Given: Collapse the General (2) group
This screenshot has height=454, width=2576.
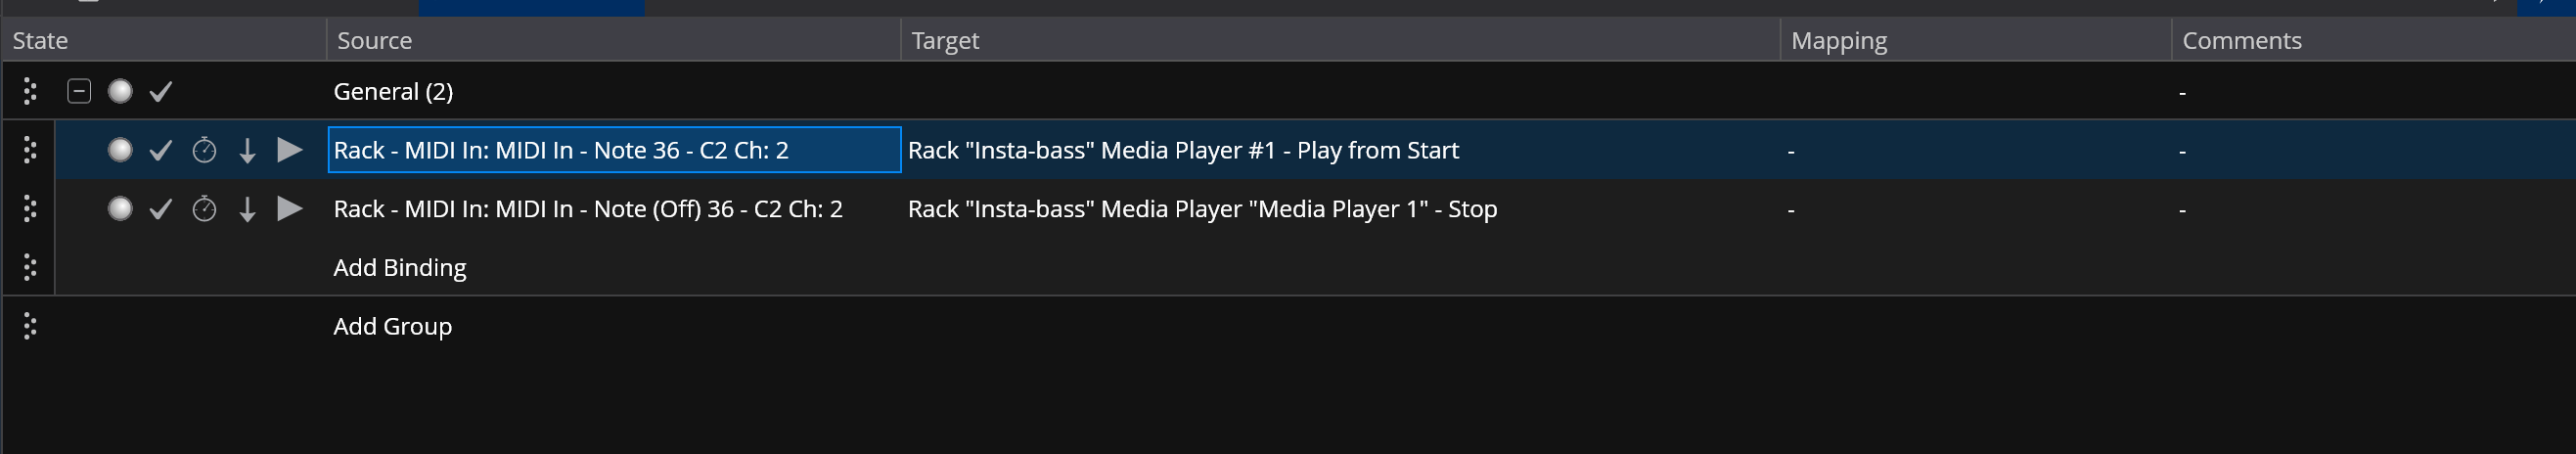Looking at the screenshot, I should click(79, 92).
